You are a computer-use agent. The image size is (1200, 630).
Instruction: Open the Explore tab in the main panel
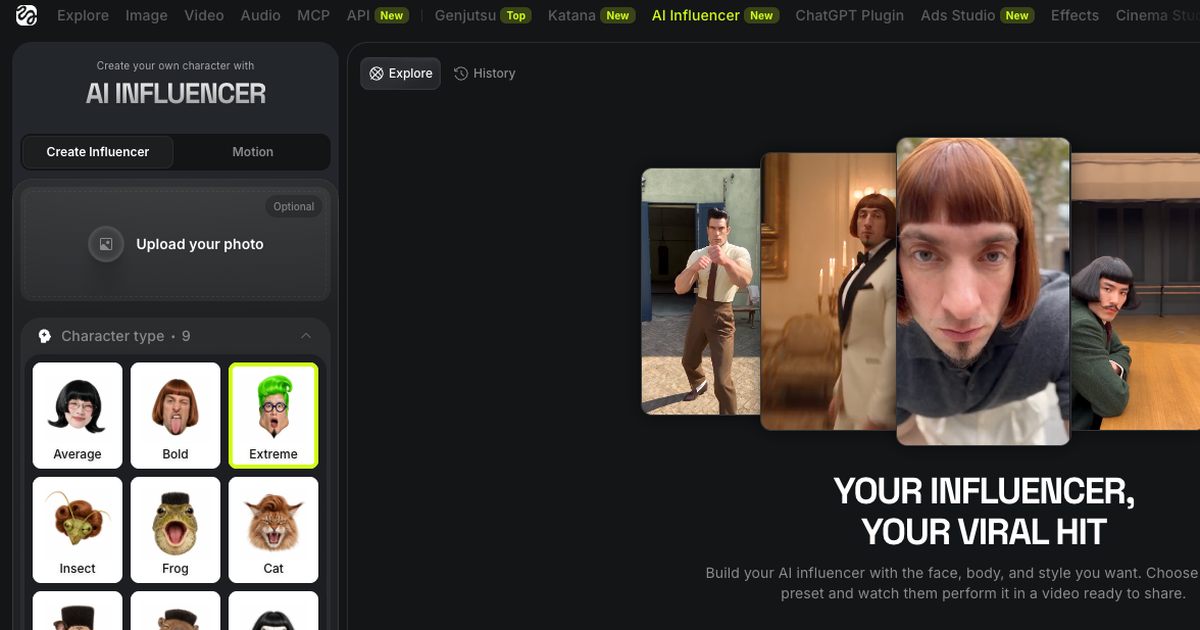[400, 73]
